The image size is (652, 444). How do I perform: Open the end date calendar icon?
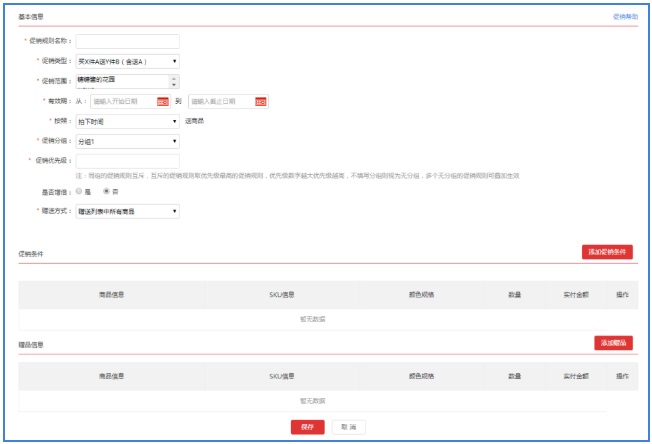click(261, 101)
